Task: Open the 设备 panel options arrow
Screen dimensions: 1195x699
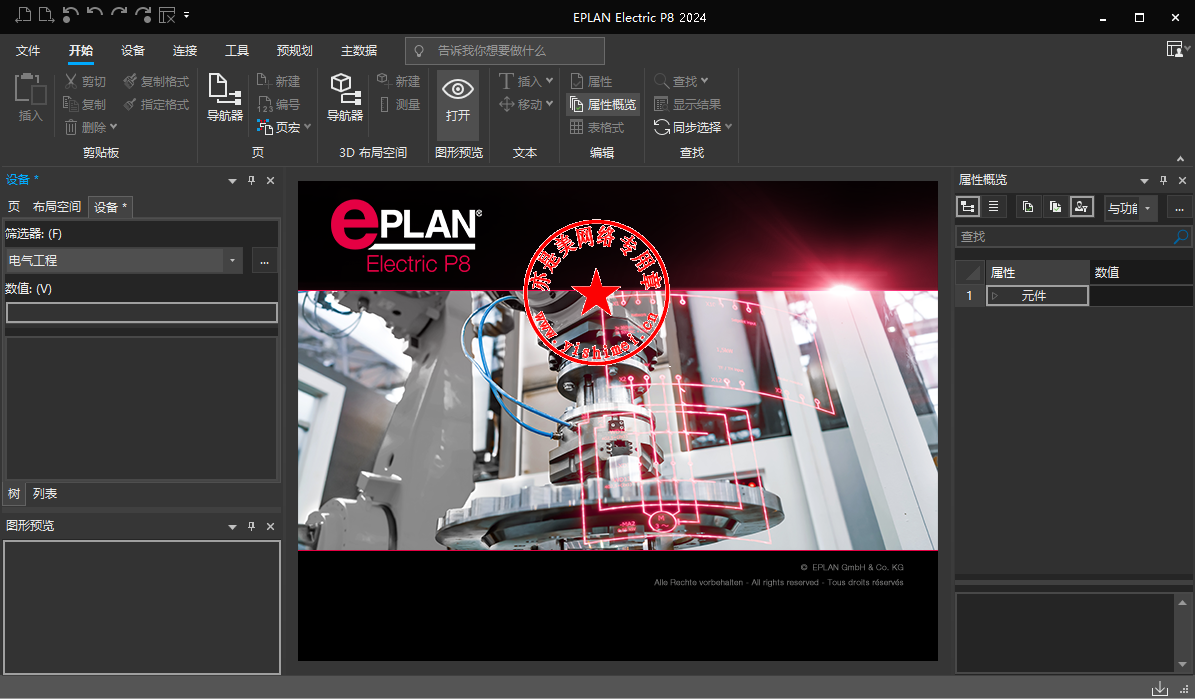Action: click(x=232, y=181)
